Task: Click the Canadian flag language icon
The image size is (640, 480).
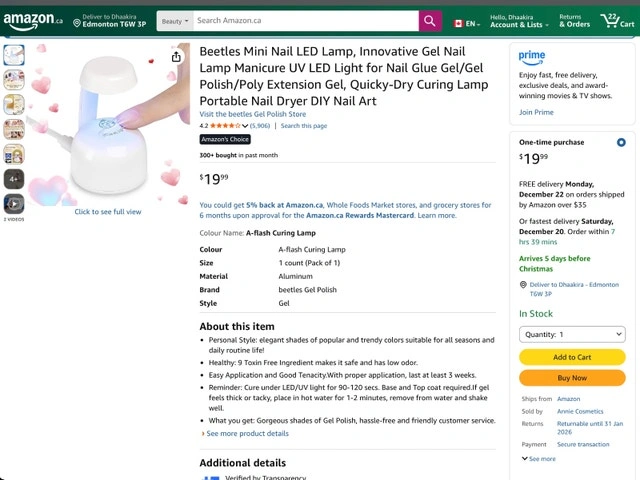Action: (x=459, y=23)
